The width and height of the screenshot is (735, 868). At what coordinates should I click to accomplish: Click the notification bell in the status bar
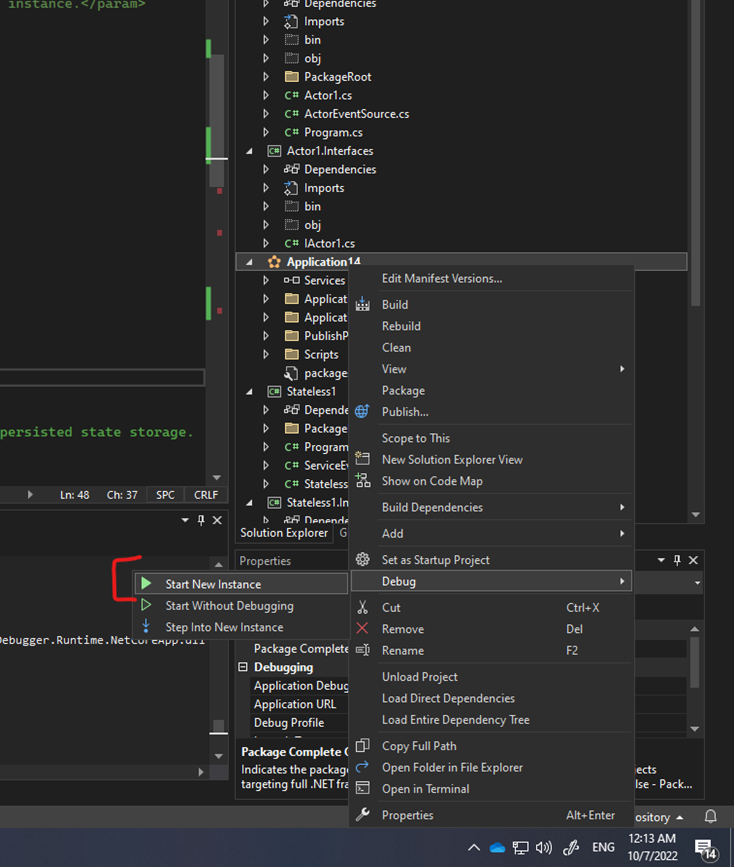coord(711,816)
